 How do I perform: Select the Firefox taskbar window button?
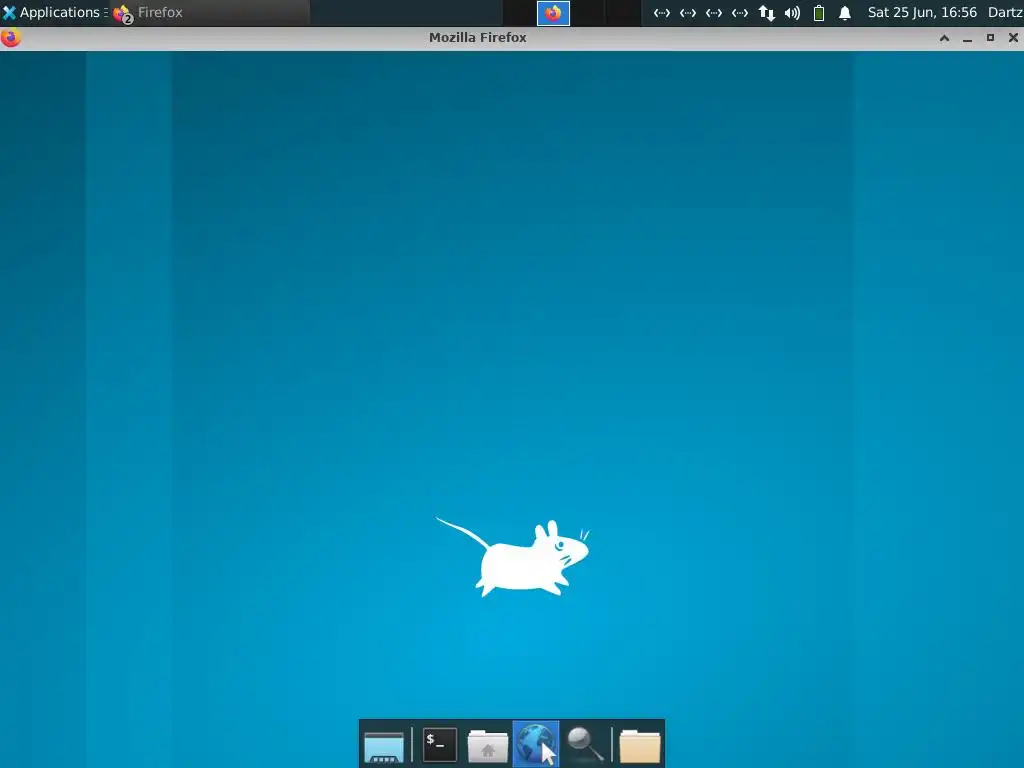[x=209, y=12]
